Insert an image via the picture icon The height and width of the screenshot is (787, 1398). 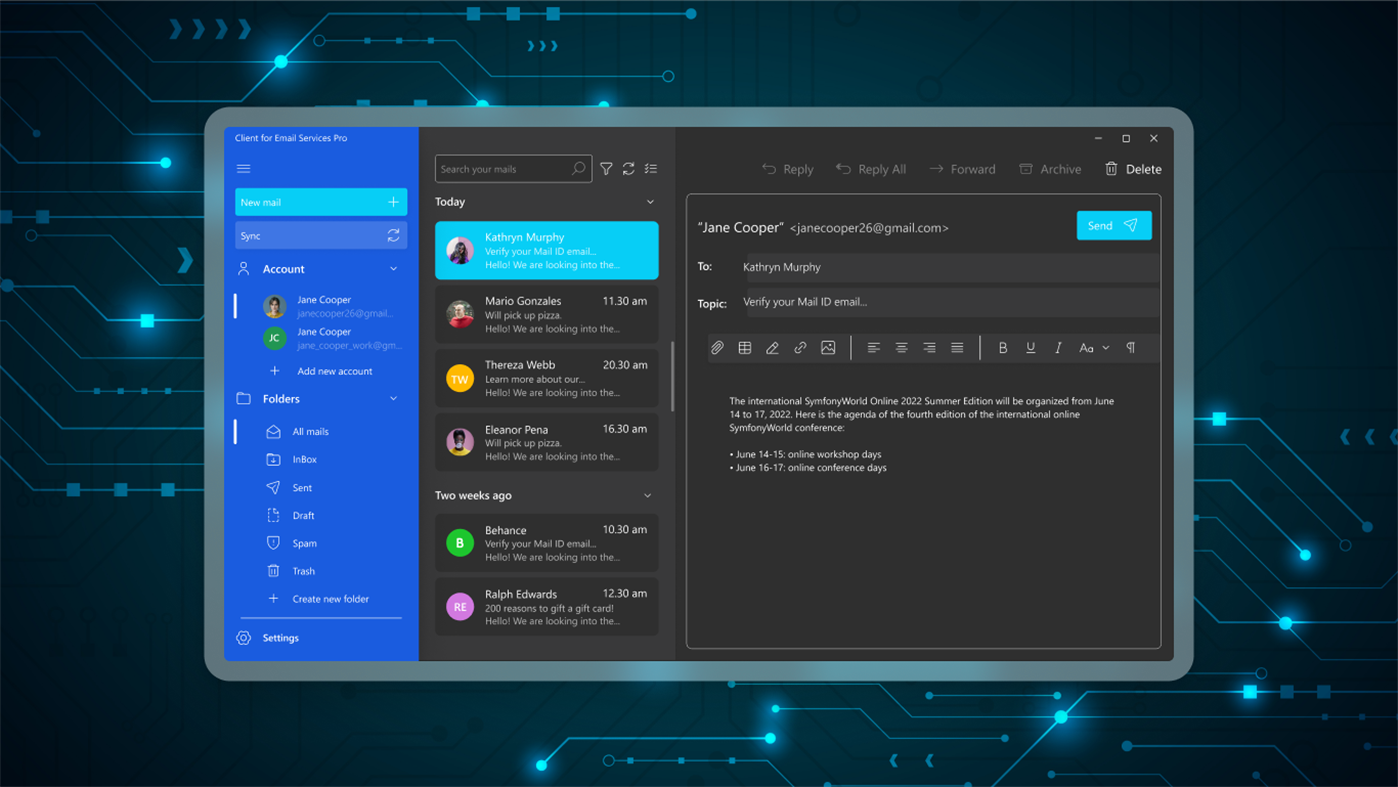tap(828, 347)
